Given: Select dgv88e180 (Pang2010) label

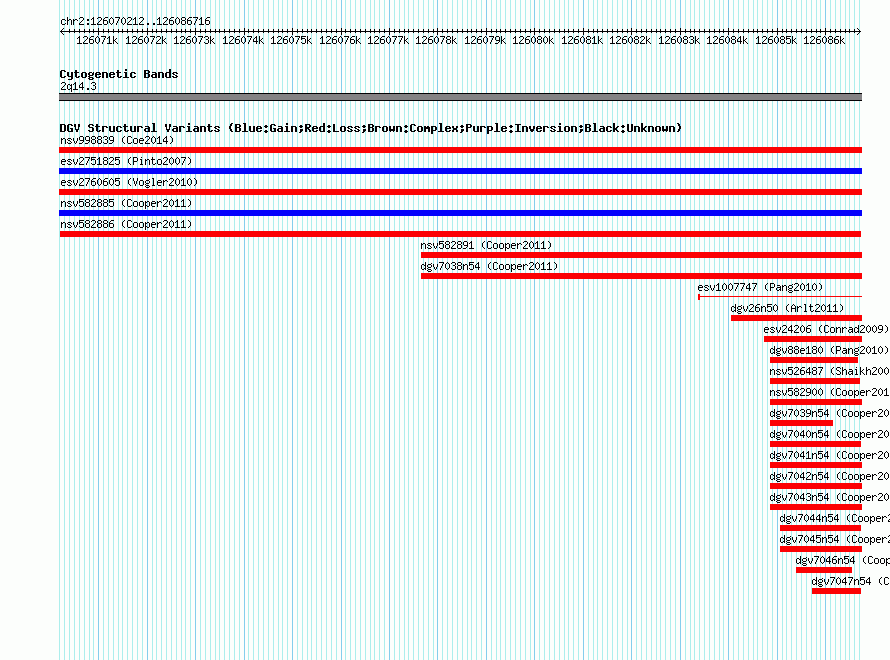Looking at the screenshot, I should pos(829,350).
